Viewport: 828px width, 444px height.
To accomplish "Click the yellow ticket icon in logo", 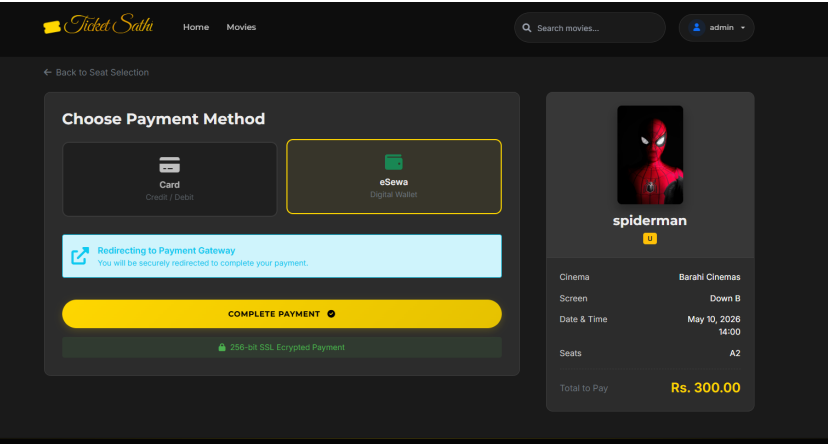I will [x=52, y=27].
